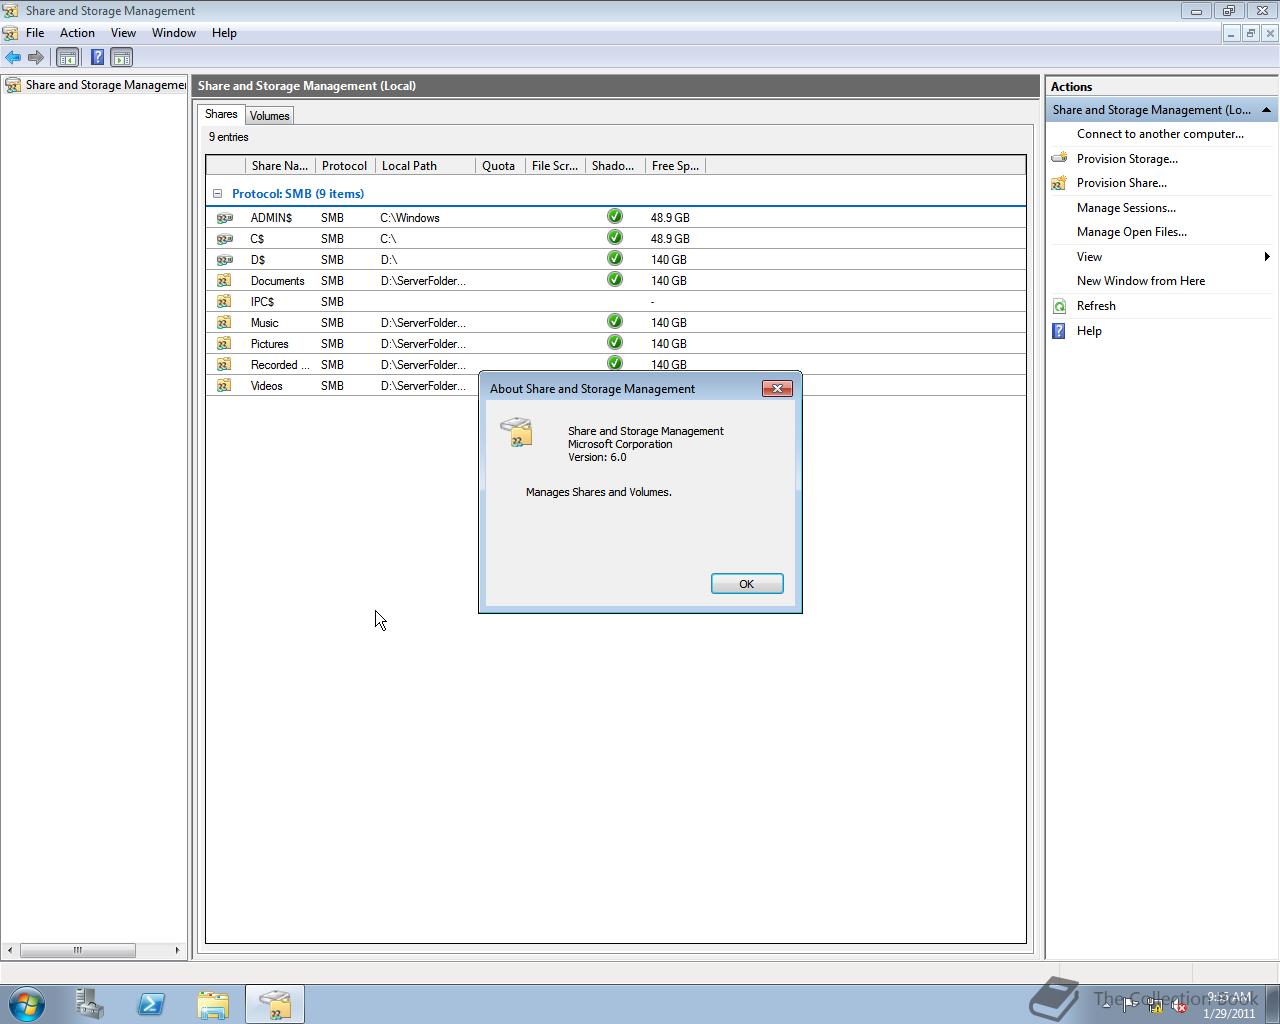Click the system tray clock
The width and height of the screenshot is (1280, 1024).
(x=1229, y=1005)
